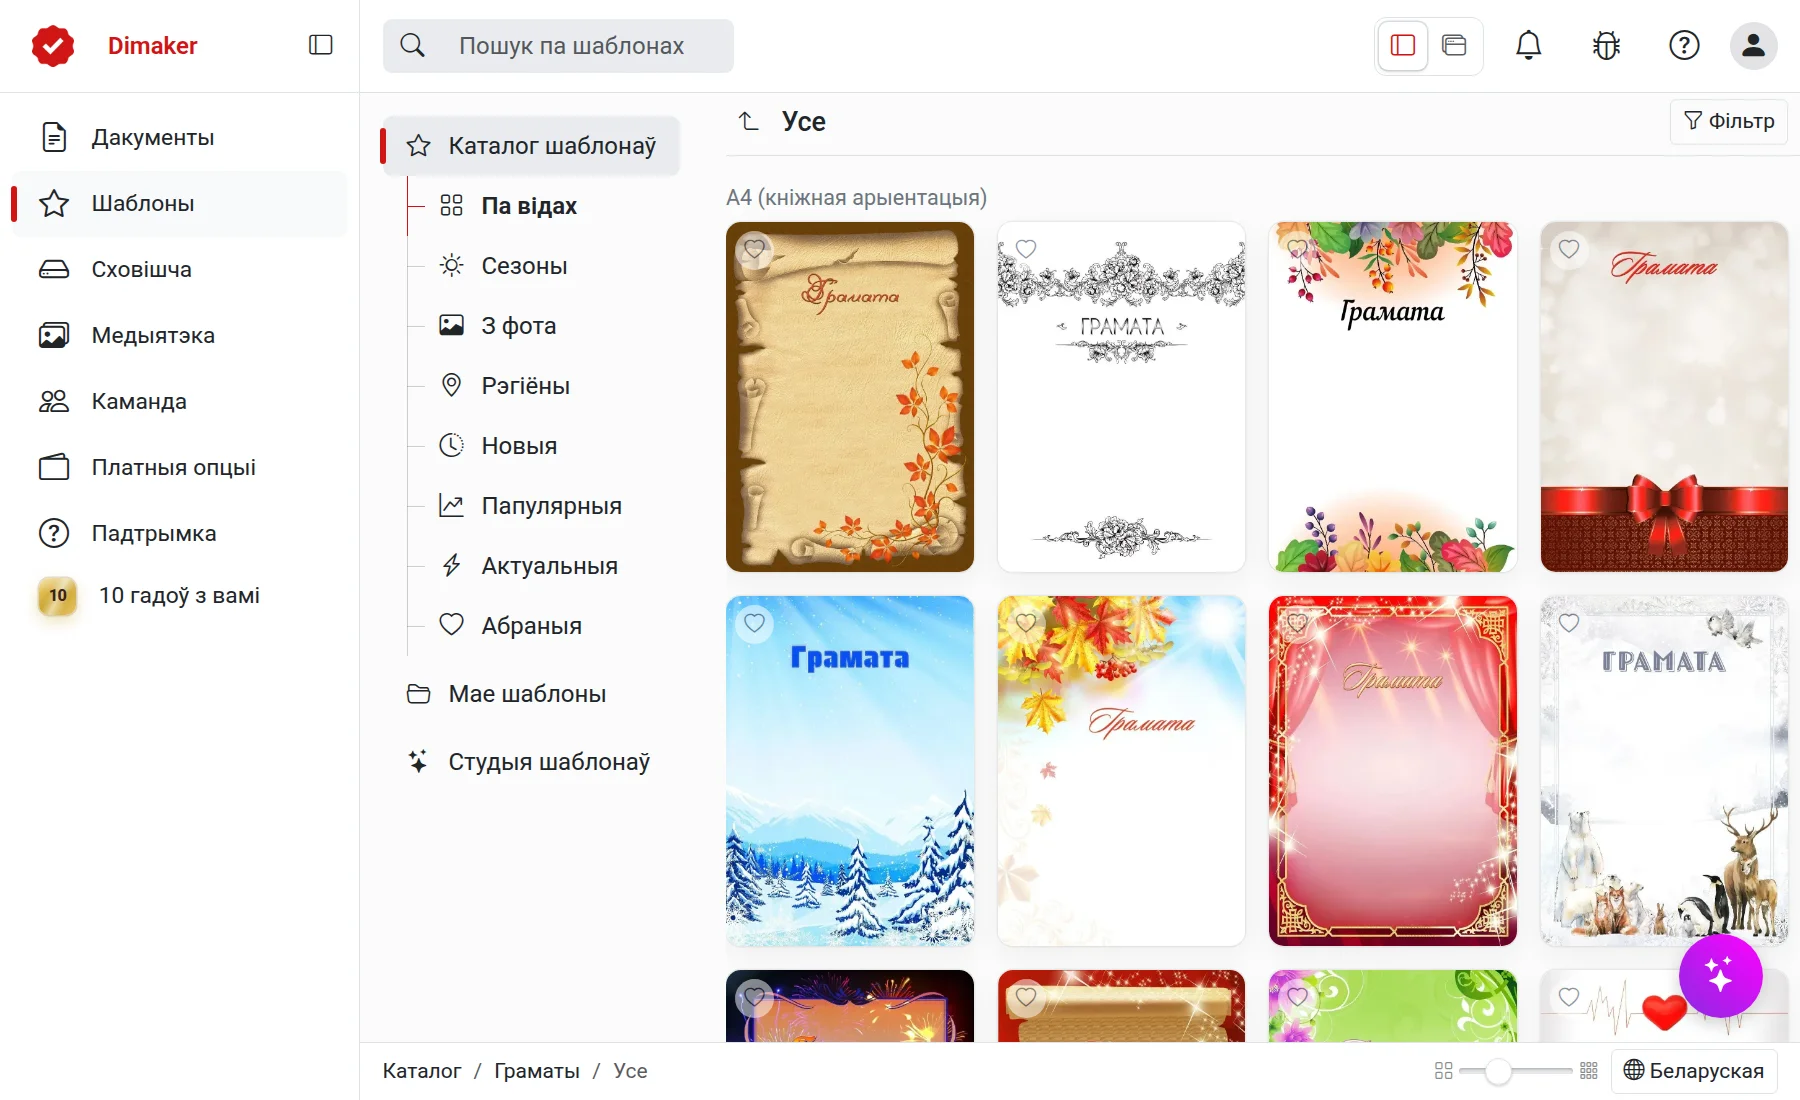1800x1100 pixels.
Task: Click the Пошук па шаблонах search field
Action: [x=558, y=46]
